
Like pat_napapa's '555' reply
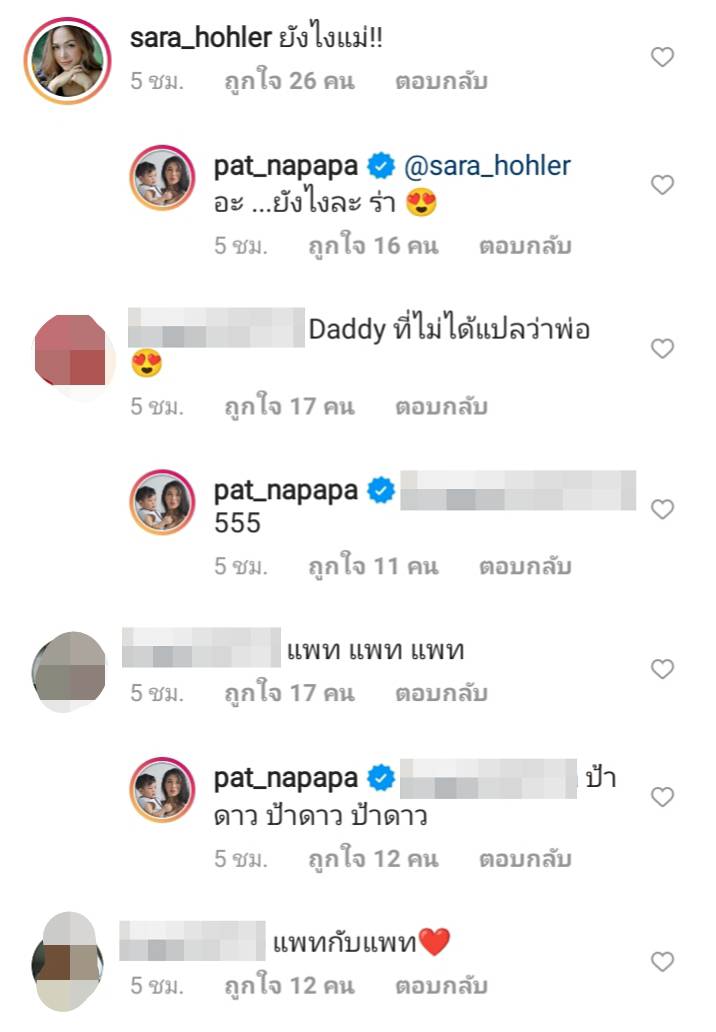point(662,509)
